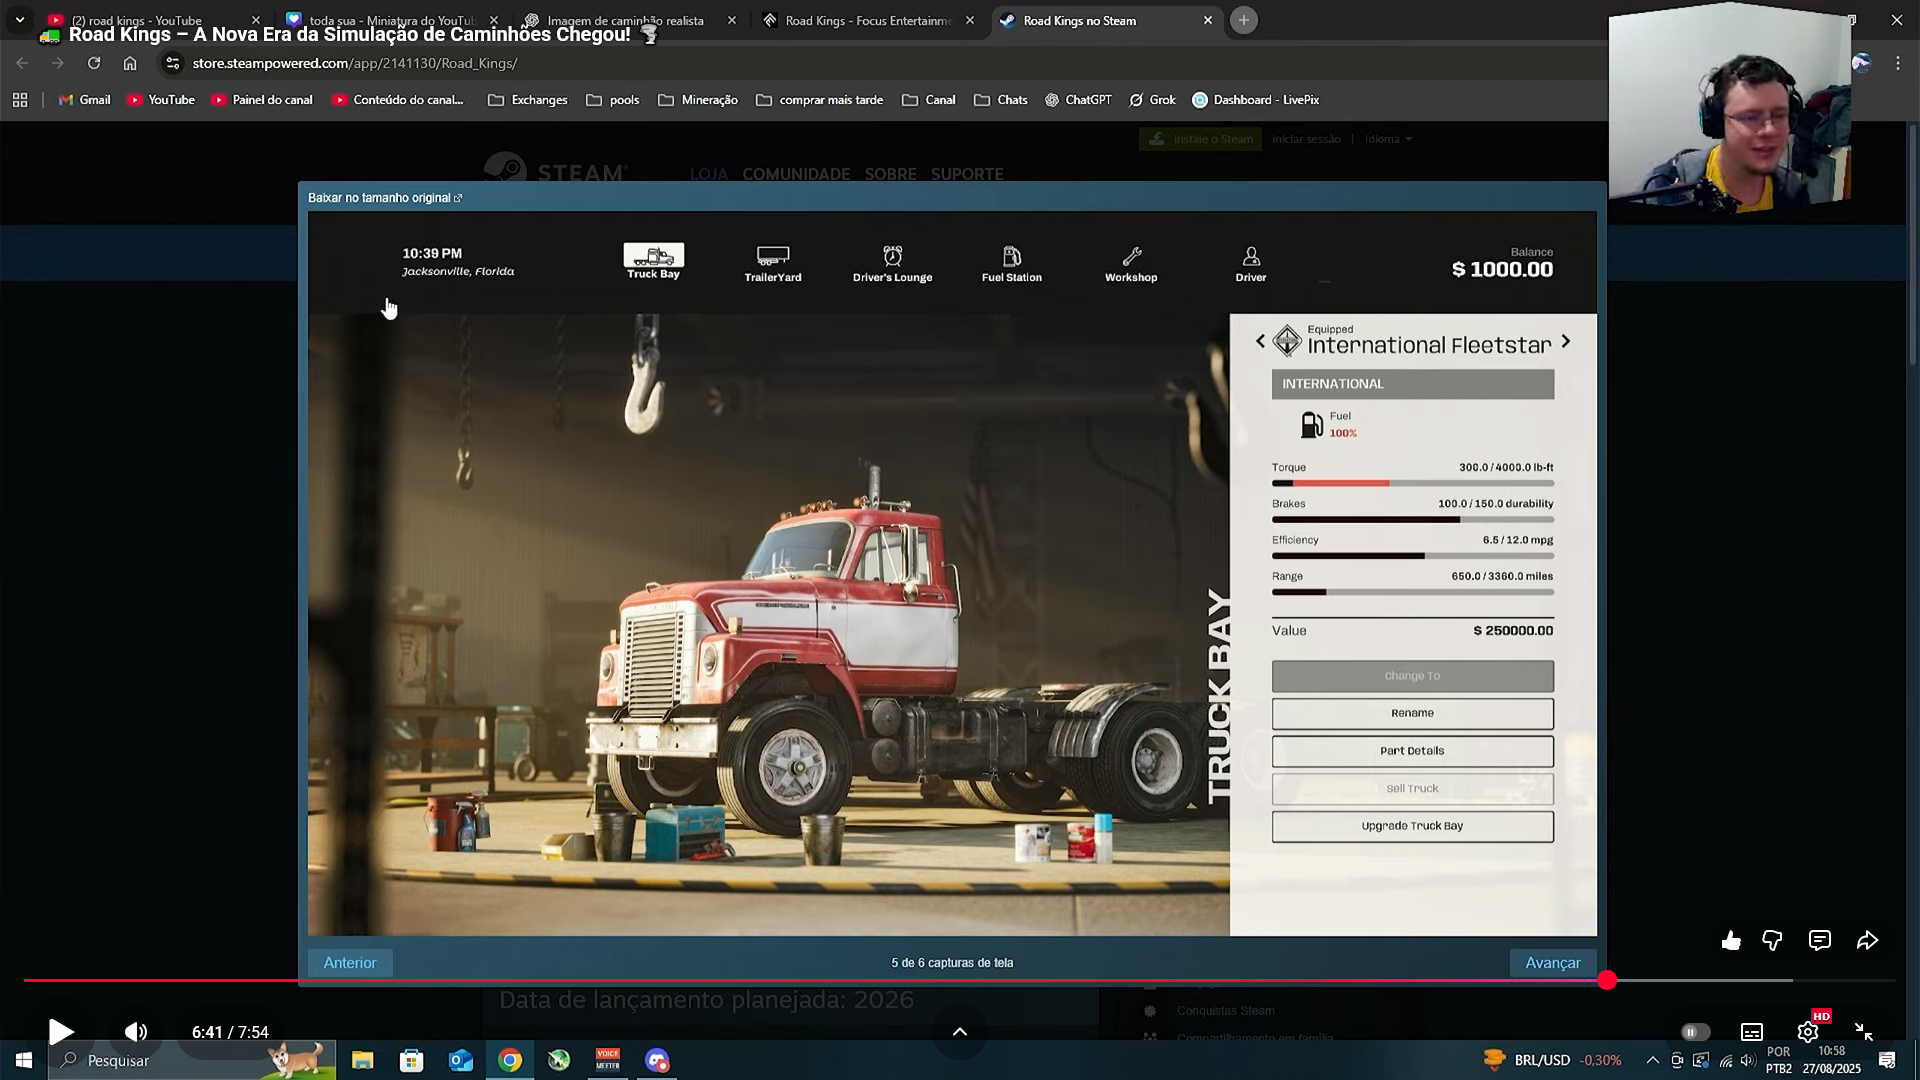Focus the browser address bar URL
The width and height of the screenshot is (1920, 1080).
coord(355,63)
